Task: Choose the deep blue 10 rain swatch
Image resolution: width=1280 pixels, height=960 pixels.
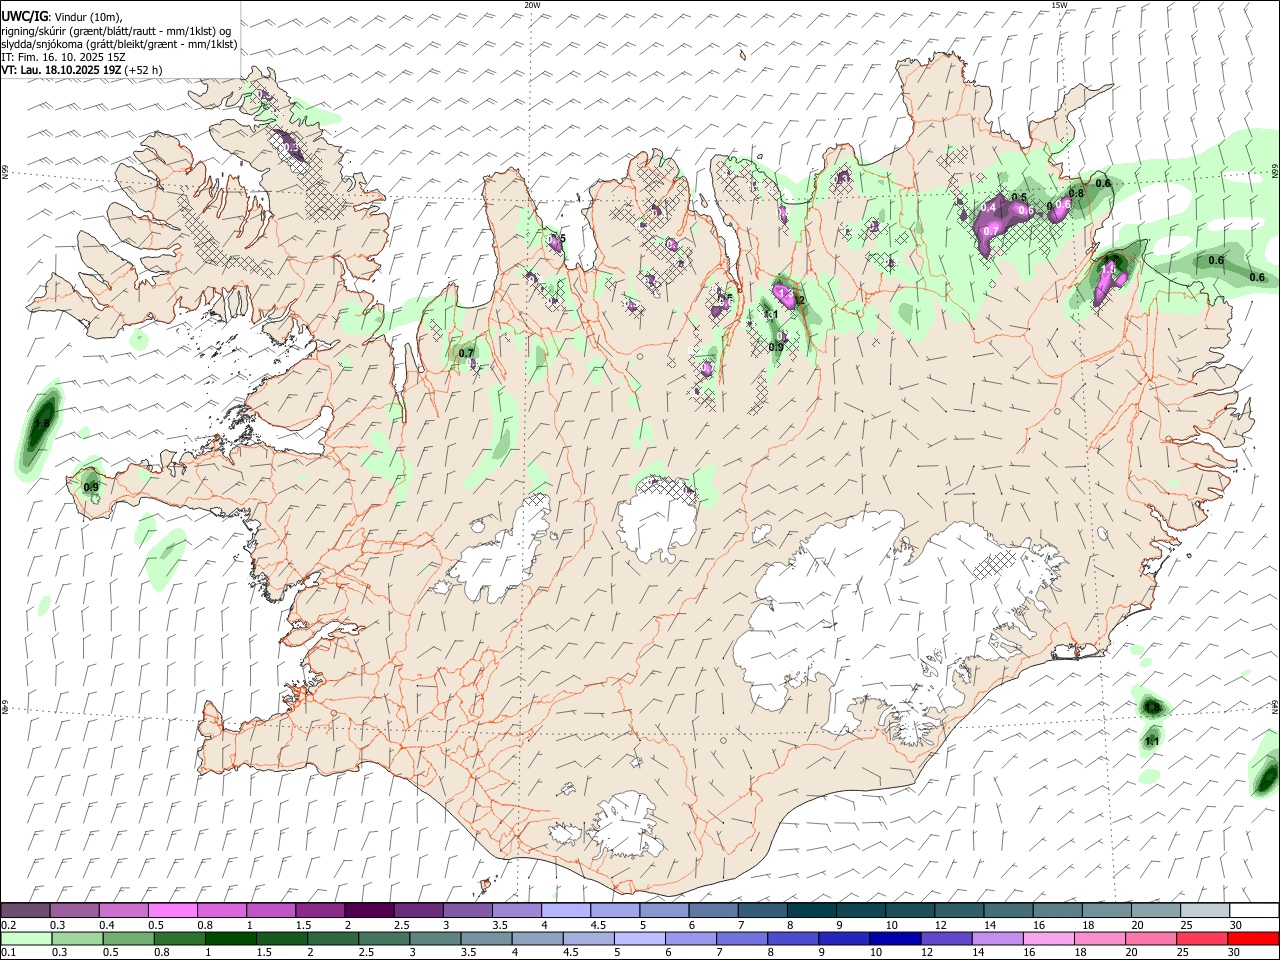Action: coord(895,938)
